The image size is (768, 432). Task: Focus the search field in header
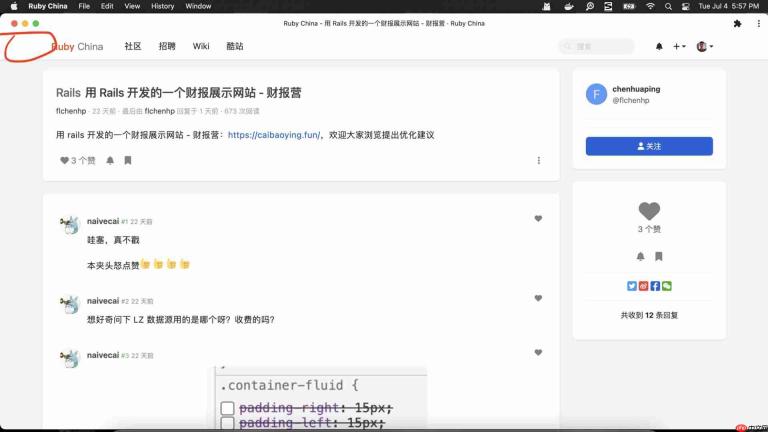pos(596,46)
